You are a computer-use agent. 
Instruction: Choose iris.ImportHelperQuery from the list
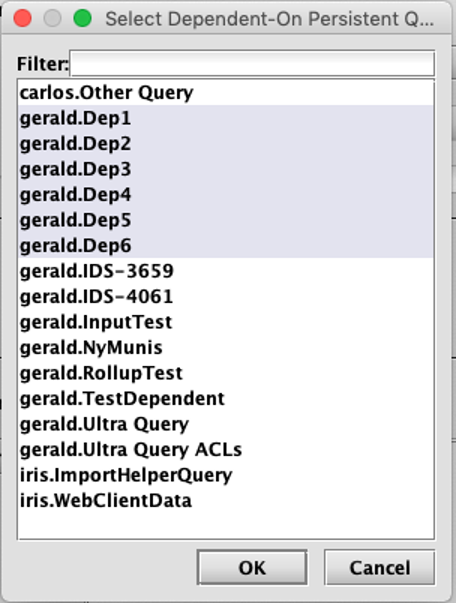pyautogui.click(x=226, y=474)
